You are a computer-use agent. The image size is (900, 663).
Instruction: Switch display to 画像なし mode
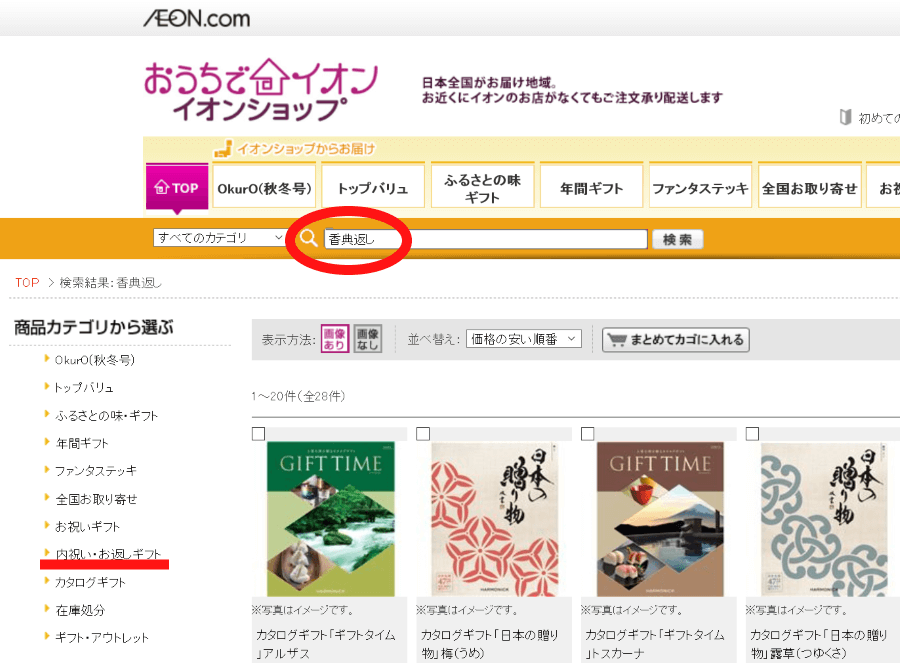[367, 339]
